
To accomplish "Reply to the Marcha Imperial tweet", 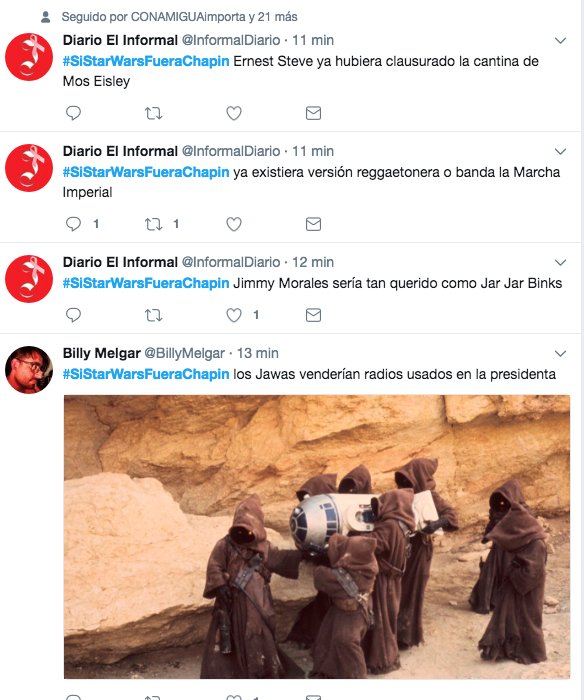I will point(73,224).
